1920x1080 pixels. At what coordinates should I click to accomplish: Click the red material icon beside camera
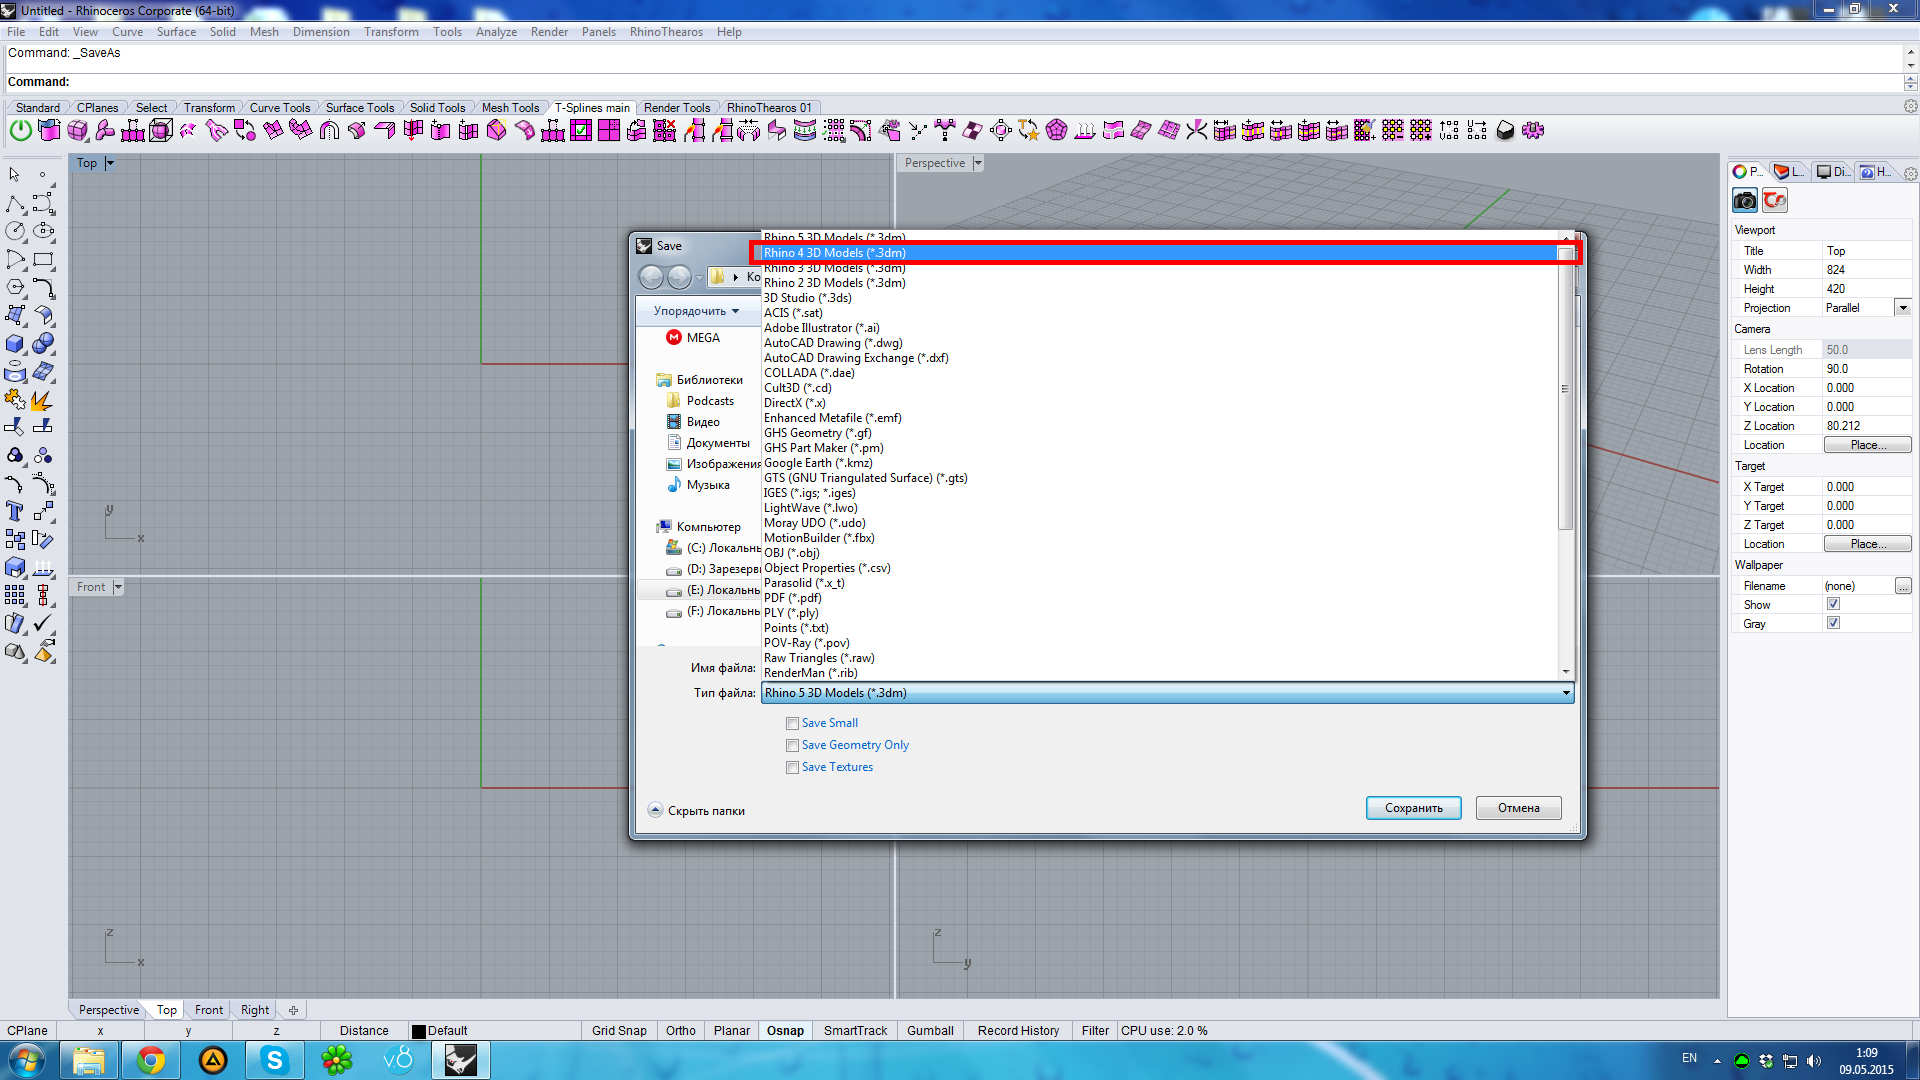pos(1775,201)
